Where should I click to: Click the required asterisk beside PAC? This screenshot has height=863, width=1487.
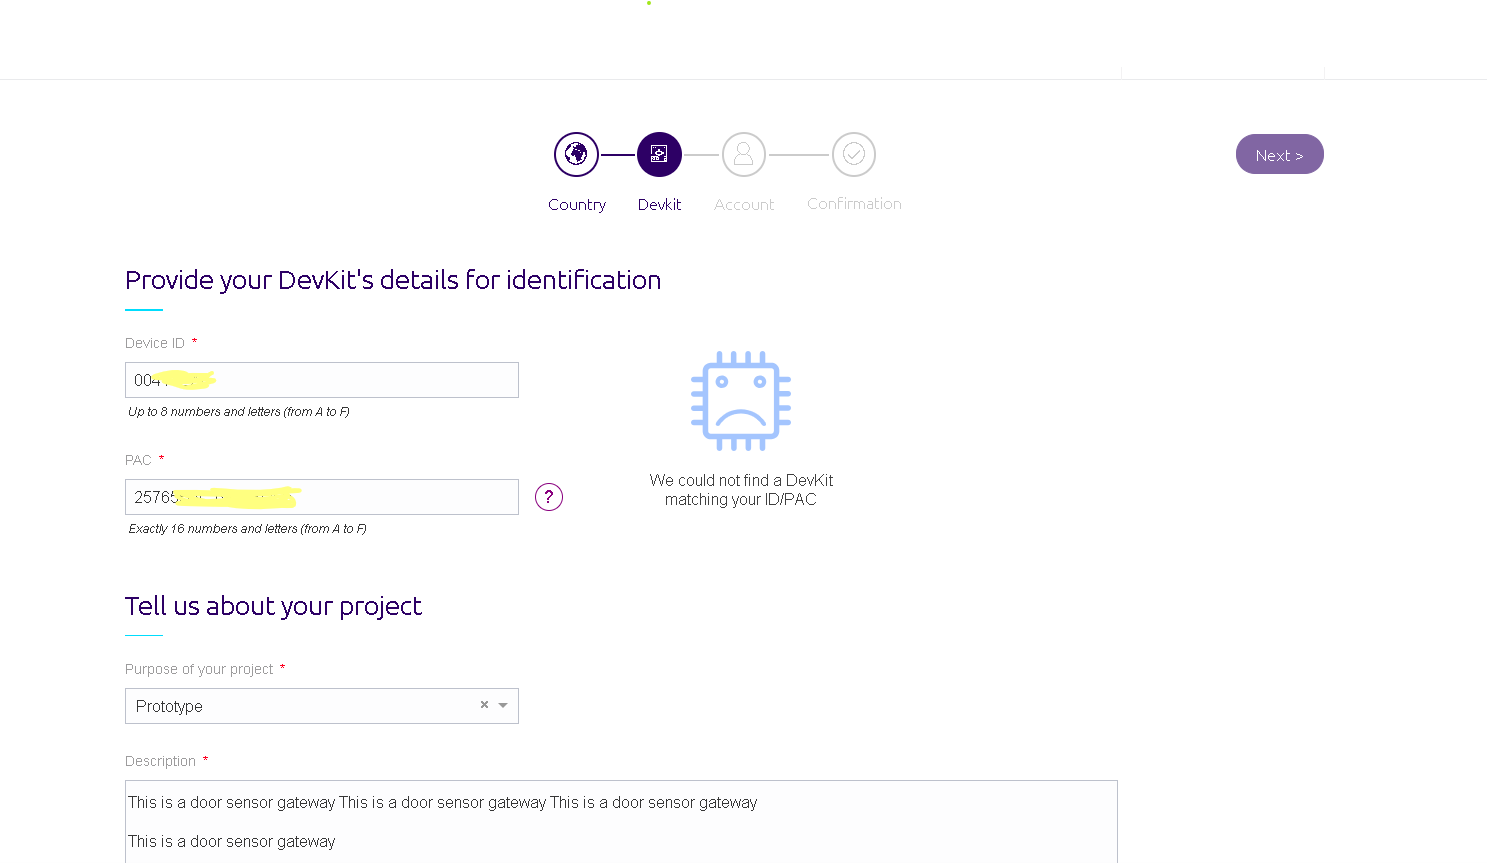[x=162, y=459]
